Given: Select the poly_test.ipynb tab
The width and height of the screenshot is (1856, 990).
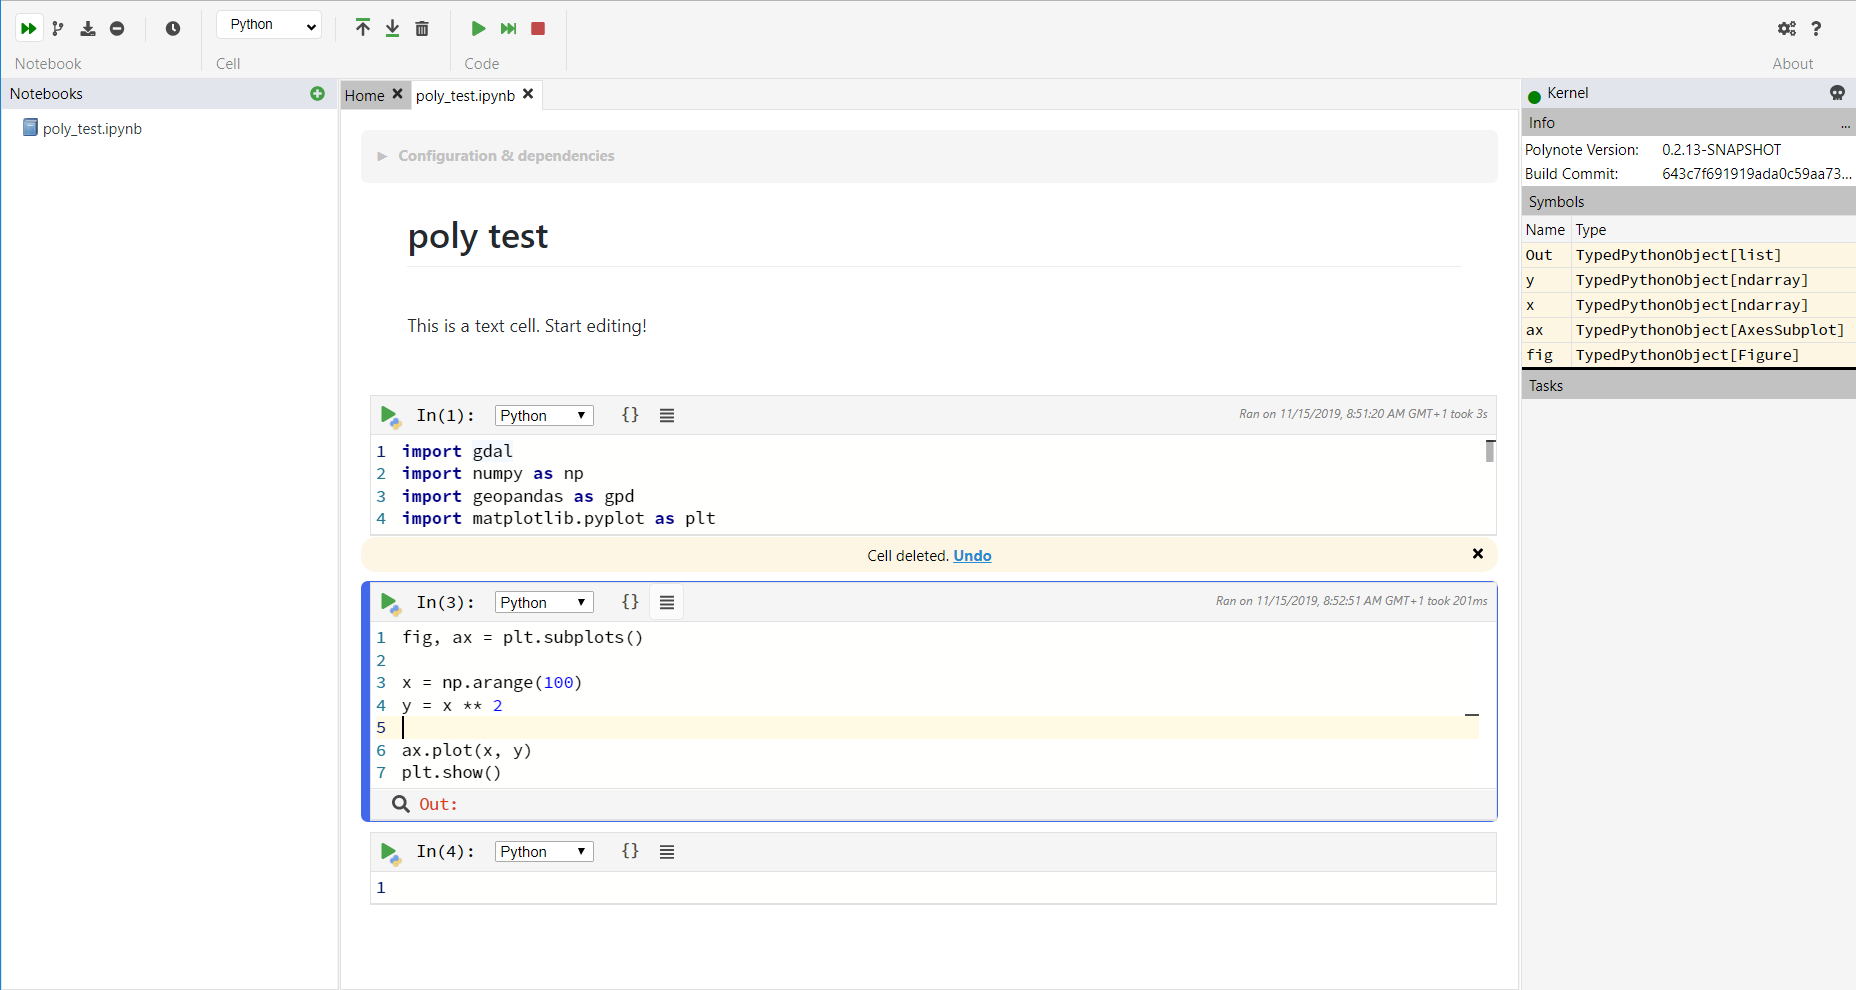Looking at the screenshot, I should coord(465,95).
